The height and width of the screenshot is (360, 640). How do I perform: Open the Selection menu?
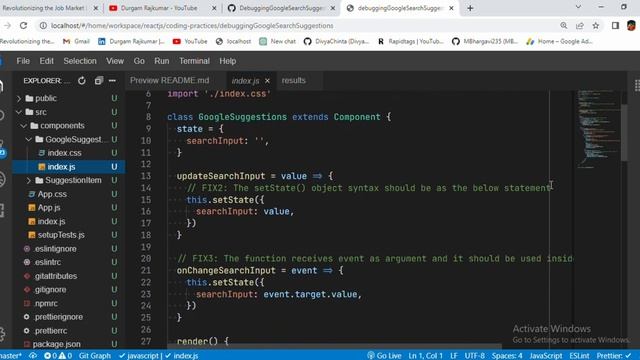[x=80, y=61]
